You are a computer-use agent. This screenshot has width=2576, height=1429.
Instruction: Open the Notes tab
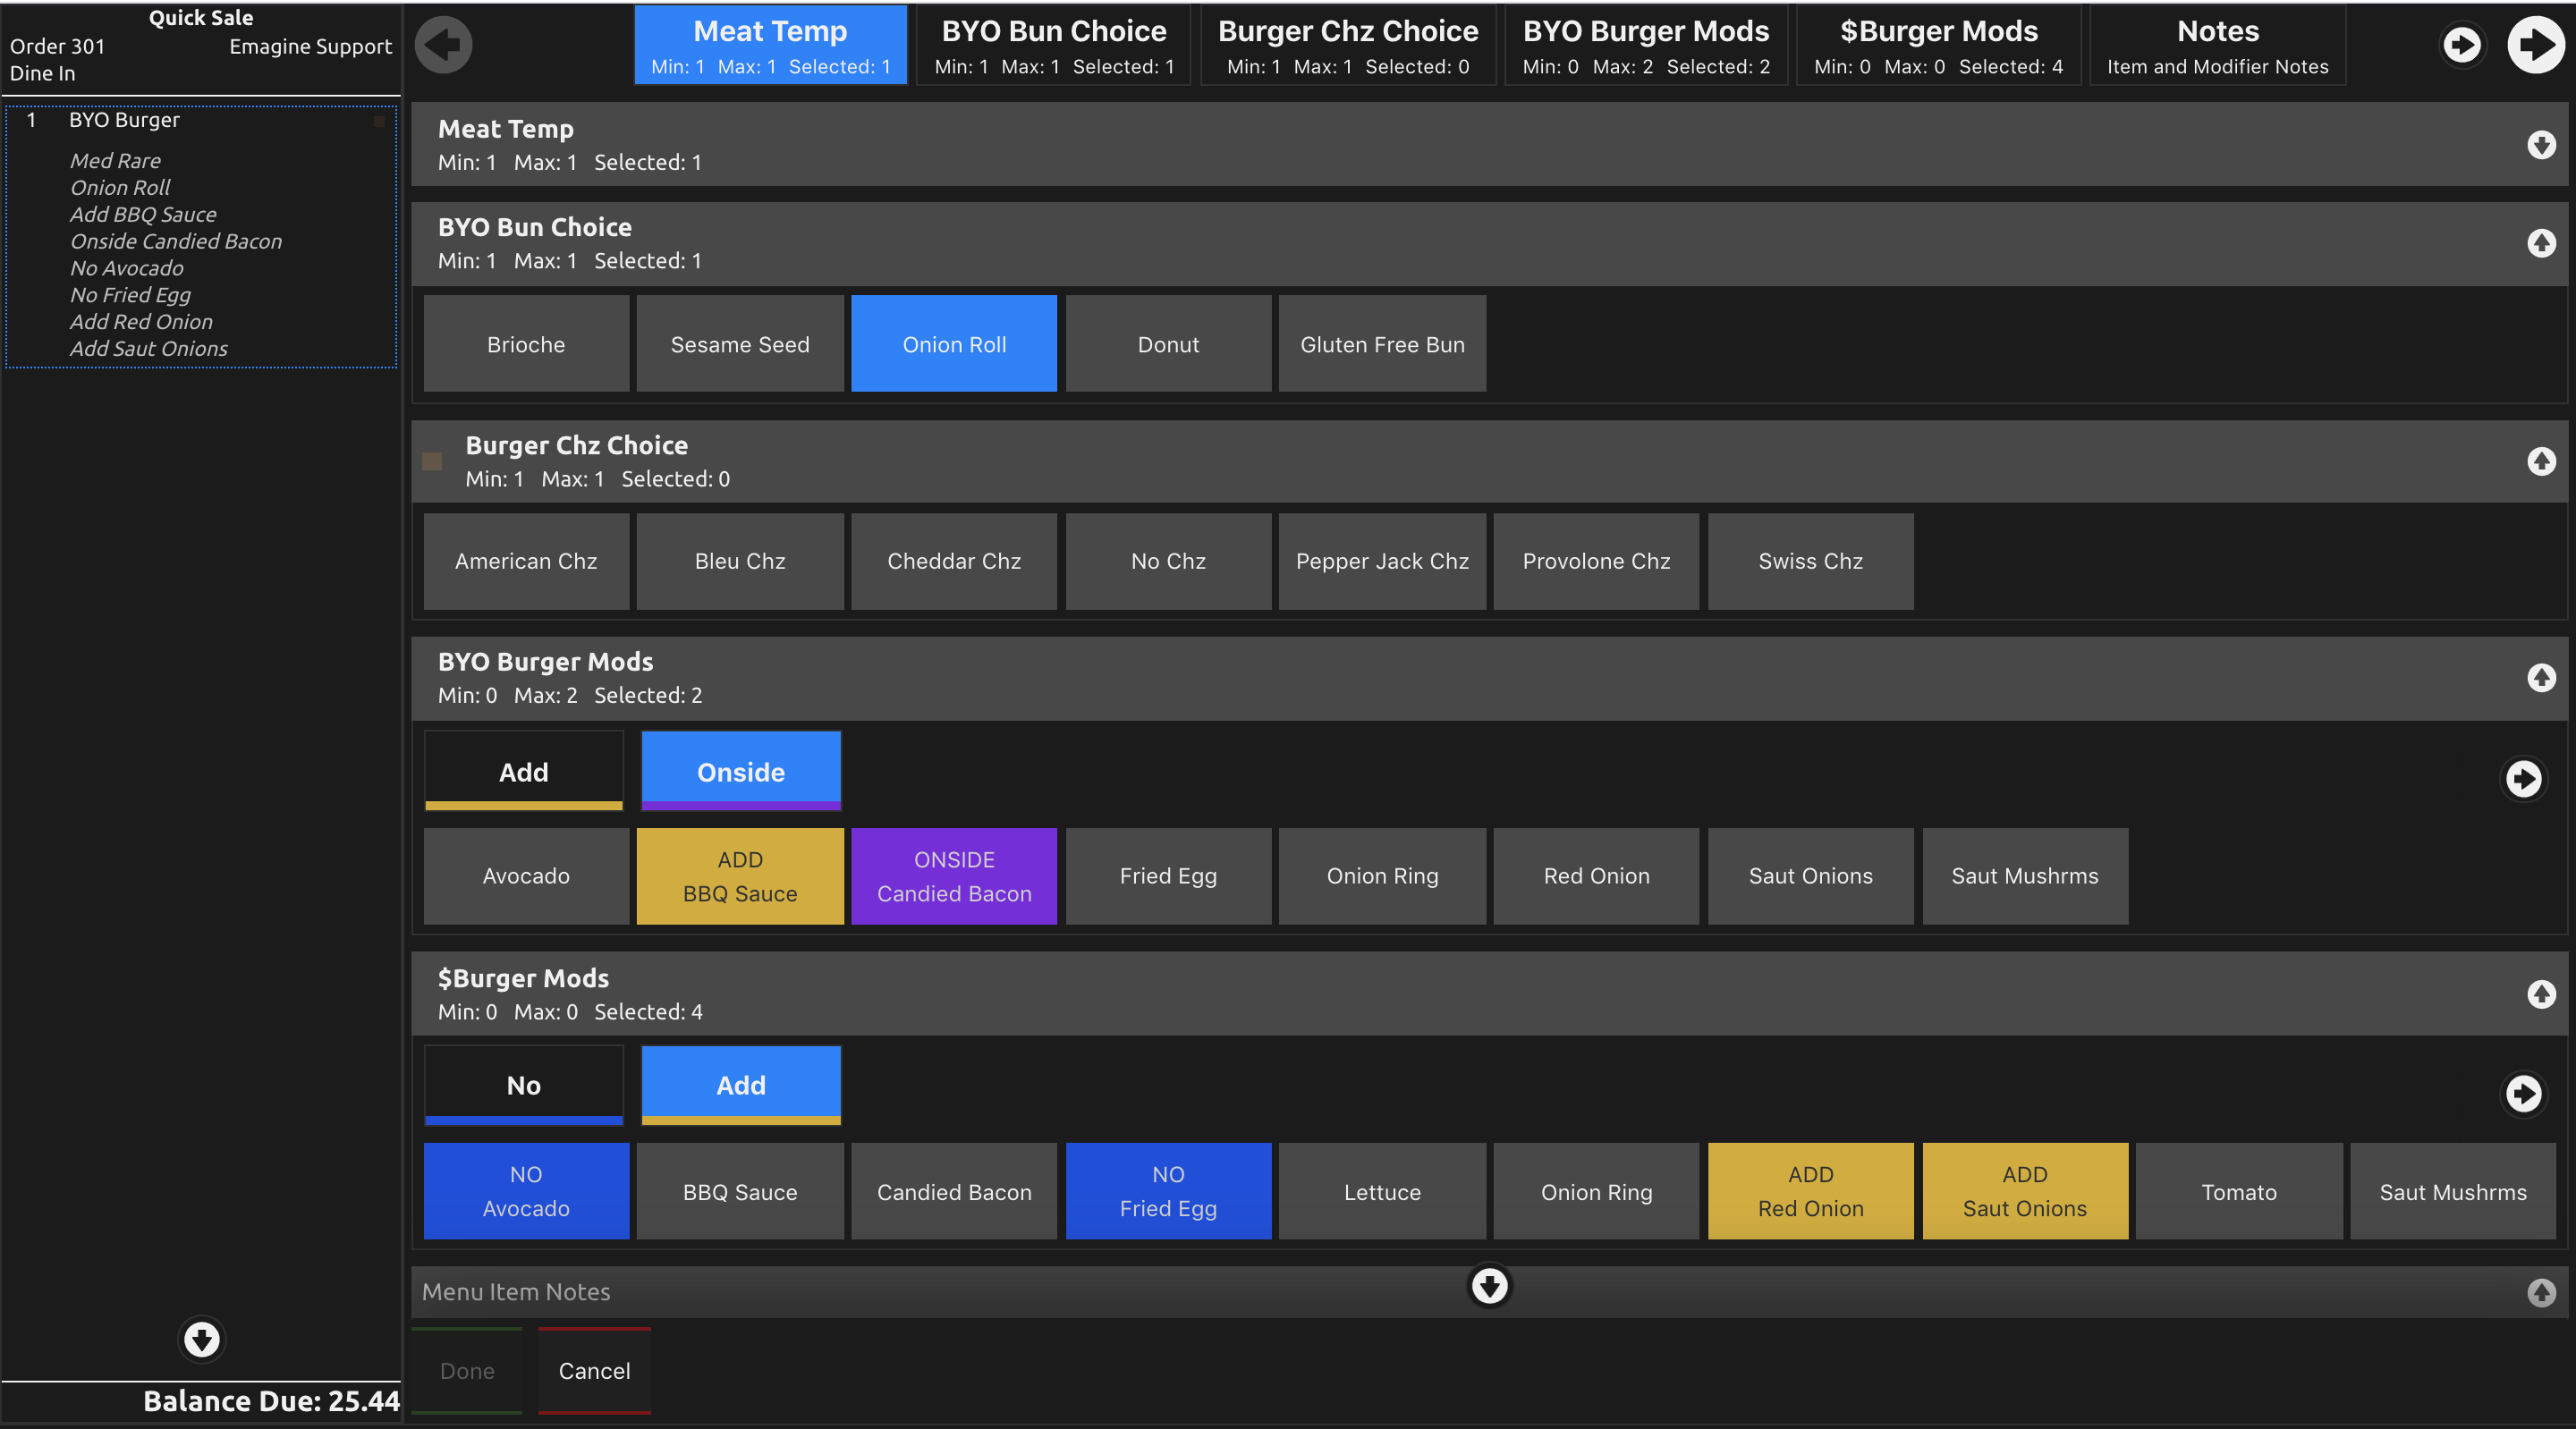tap(2217, 45)
